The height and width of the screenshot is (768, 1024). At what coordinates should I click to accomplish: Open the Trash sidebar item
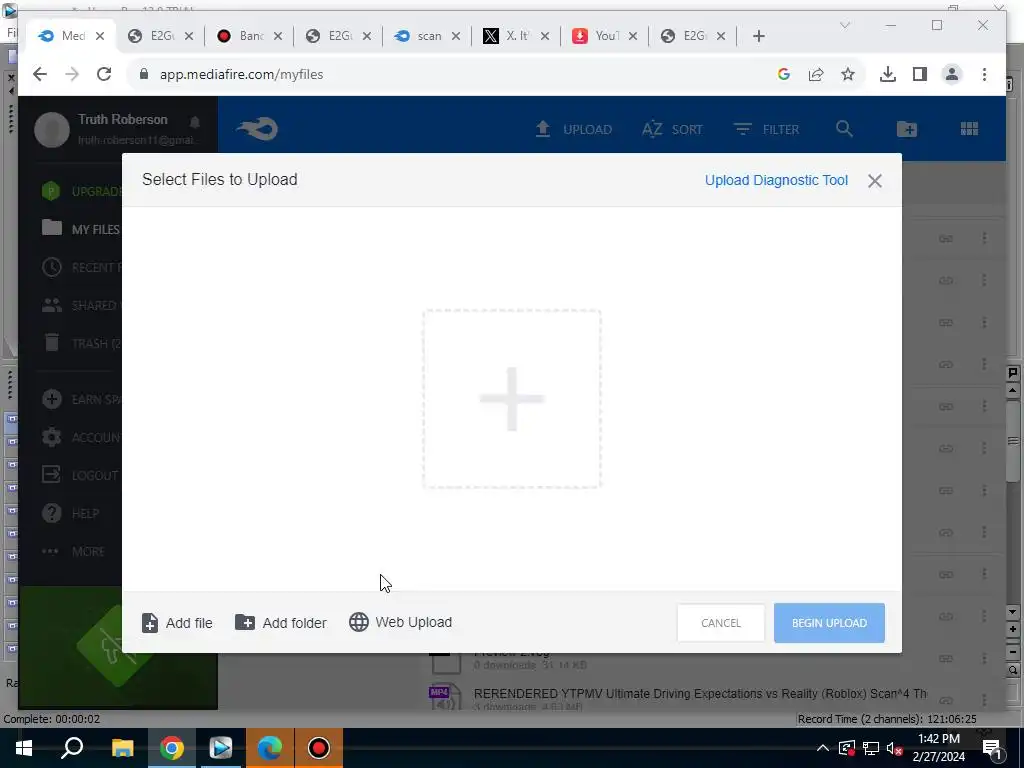click(x=82, y=343)
